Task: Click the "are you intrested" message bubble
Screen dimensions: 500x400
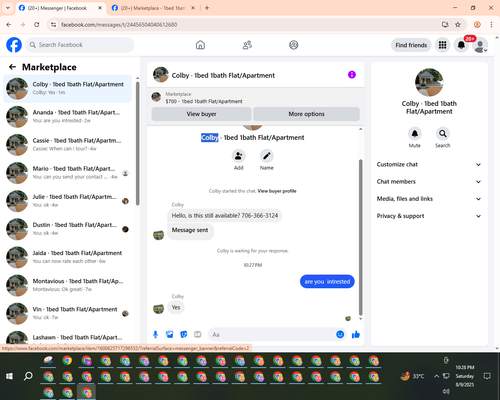Action: click(x=327, y=282)
